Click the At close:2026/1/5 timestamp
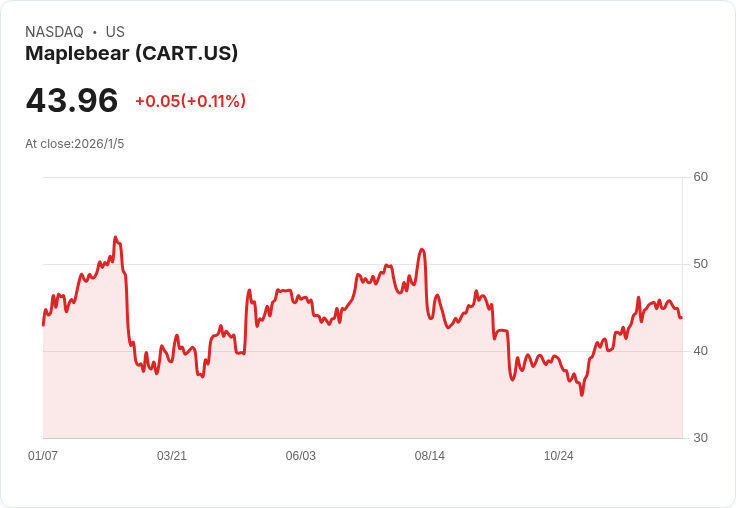 75,144
